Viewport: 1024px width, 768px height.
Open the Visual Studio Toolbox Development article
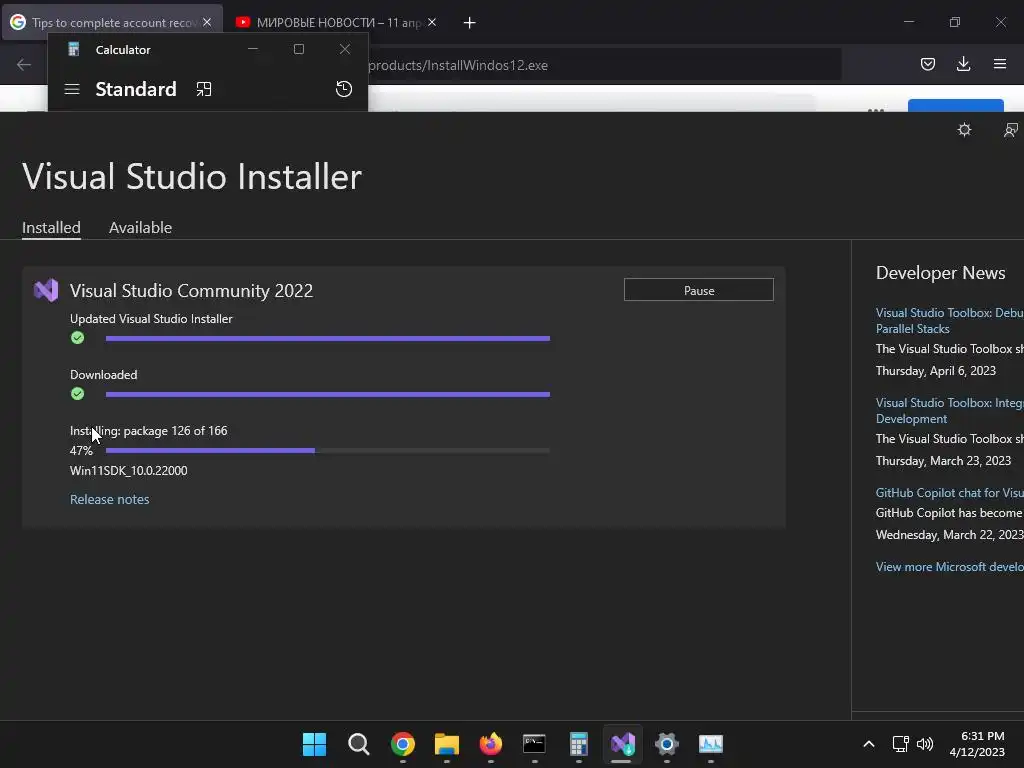click(x=950, y=411)
